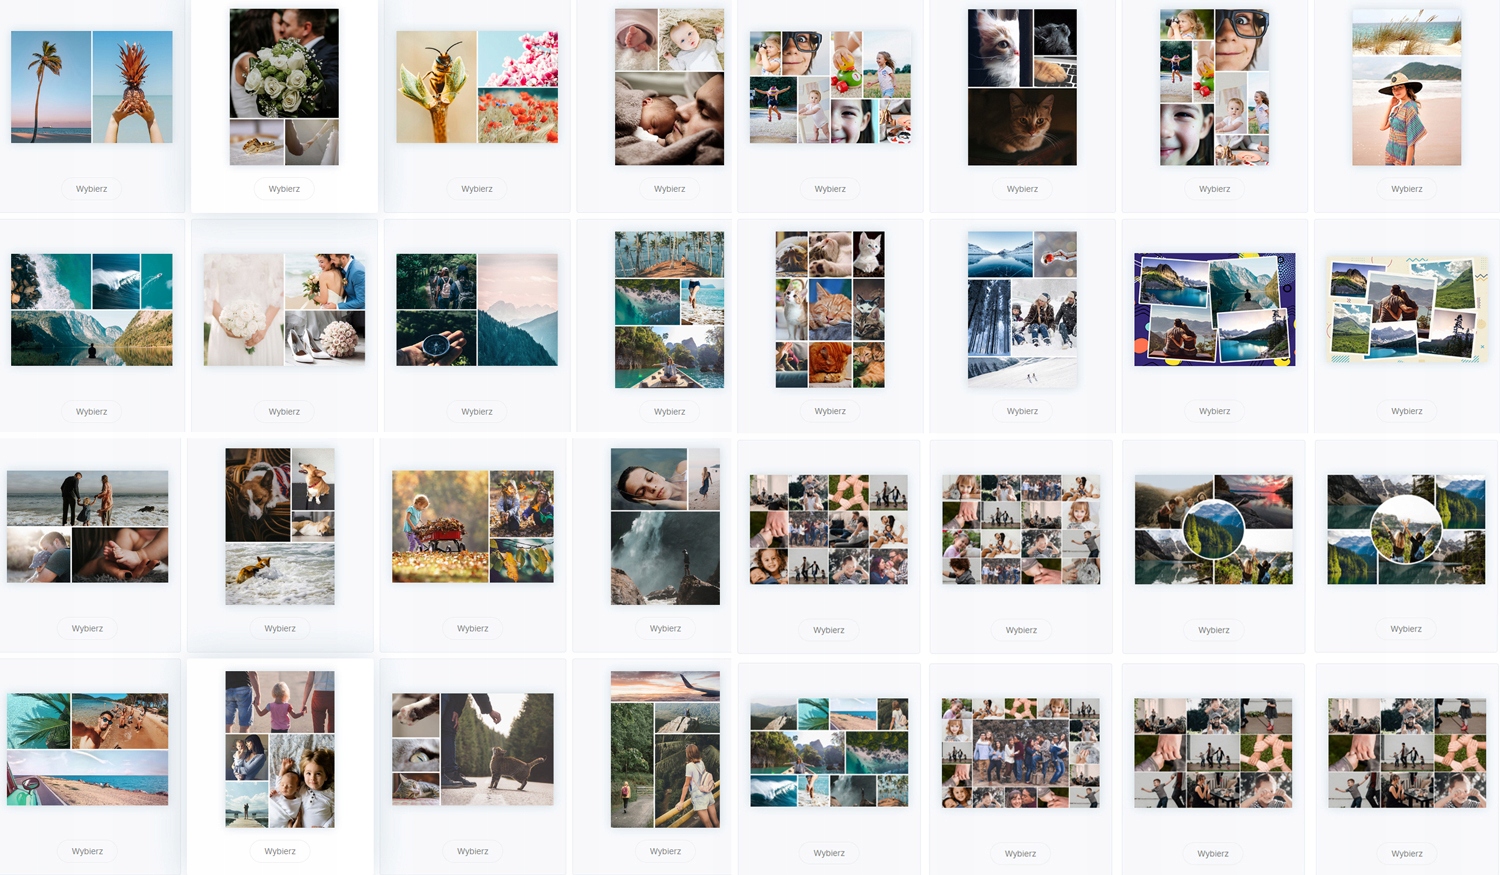Click Wybierz under the woman in hat collage
Screen dimensions: 1500x875
pos(1407,189)
